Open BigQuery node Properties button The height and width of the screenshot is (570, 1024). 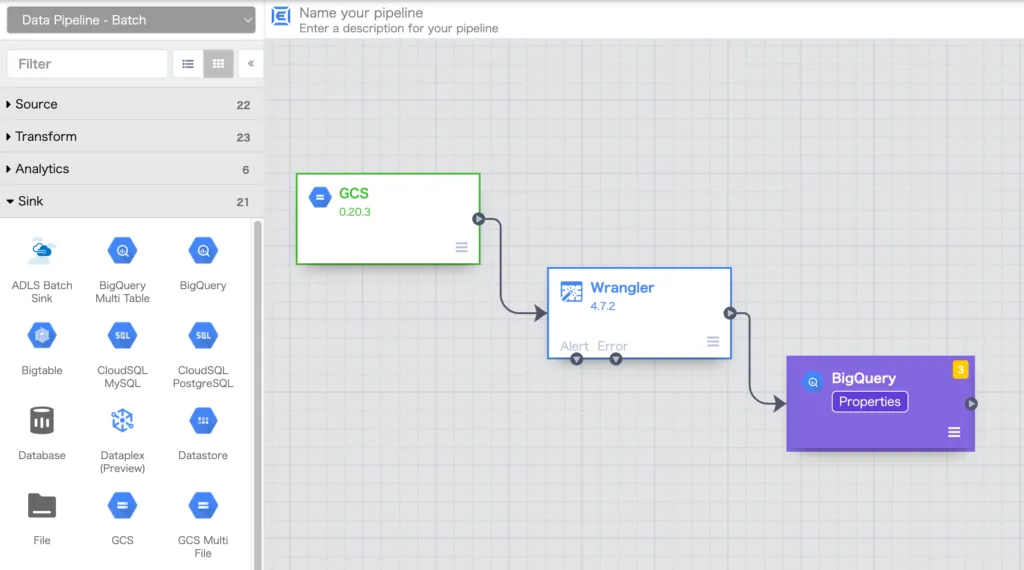point(869,402)
